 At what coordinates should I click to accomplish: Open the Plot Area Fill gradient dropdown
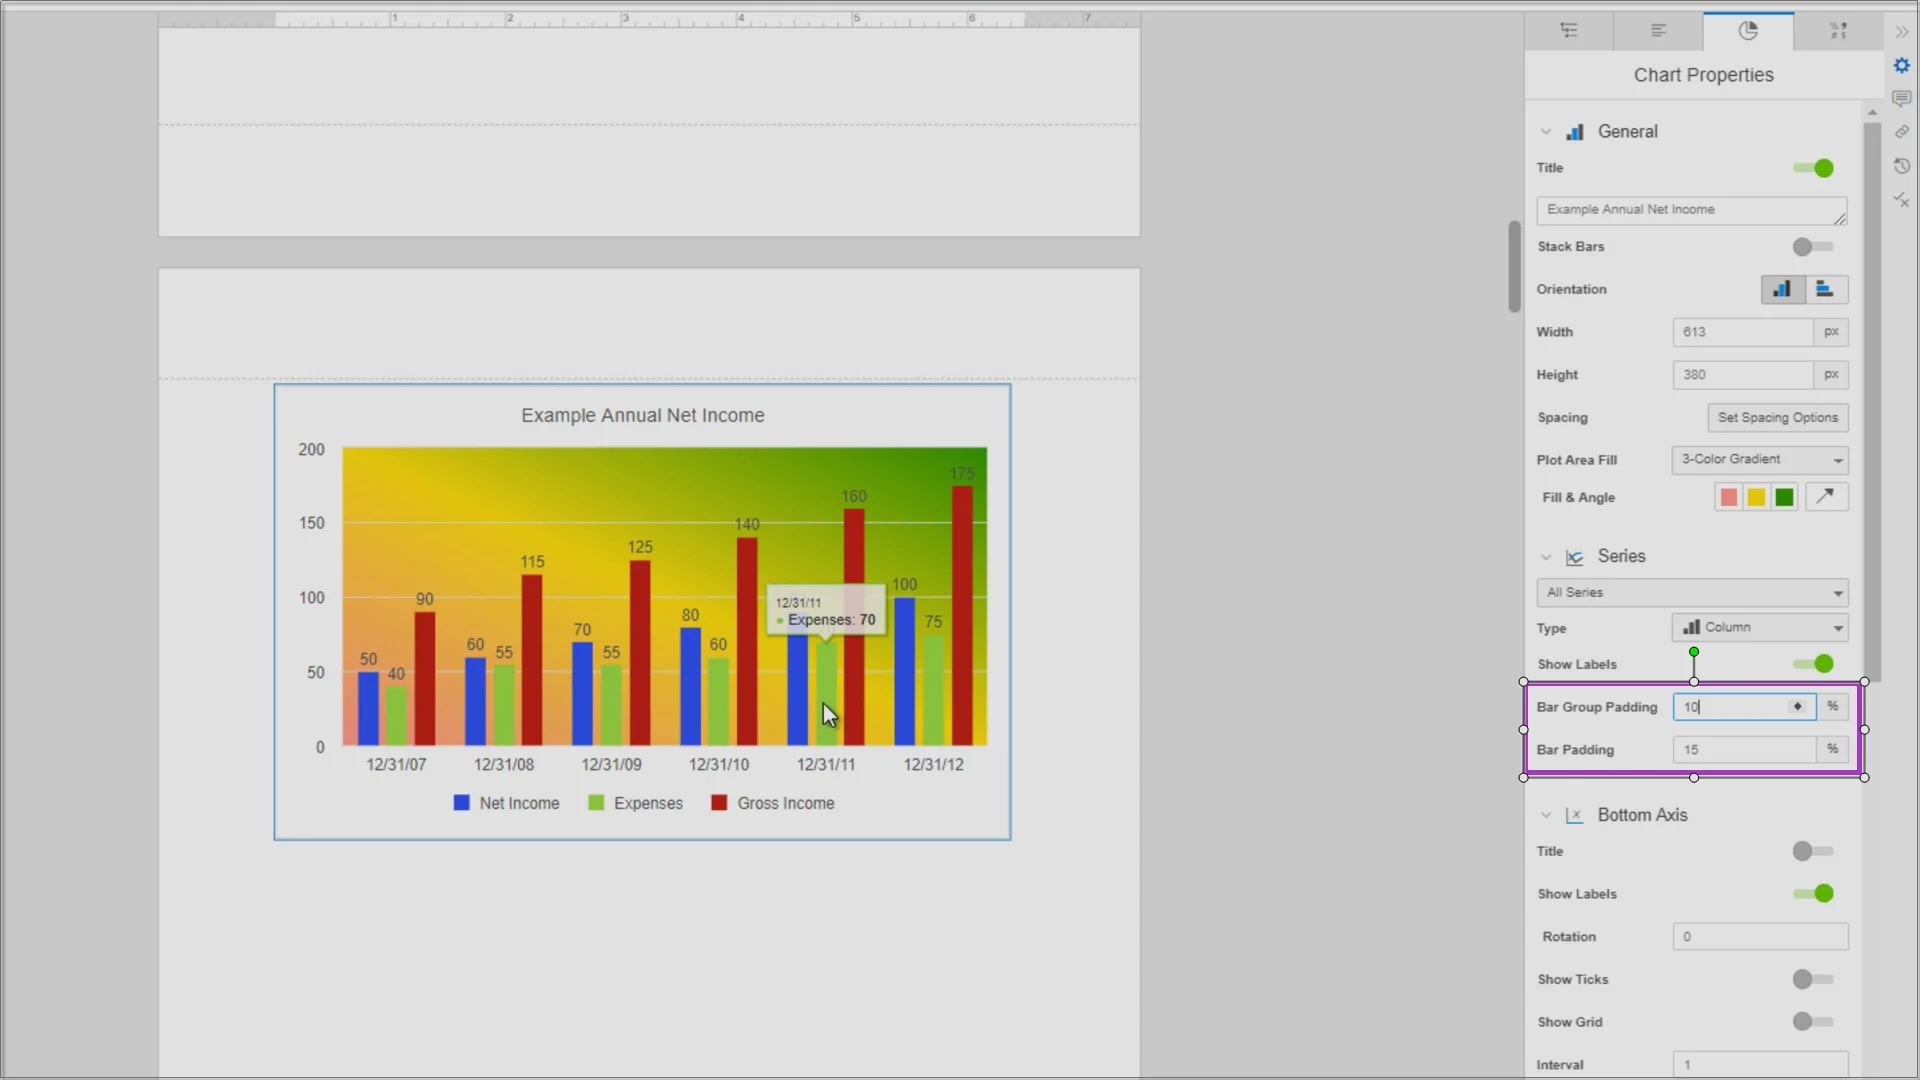[1760, 460]
